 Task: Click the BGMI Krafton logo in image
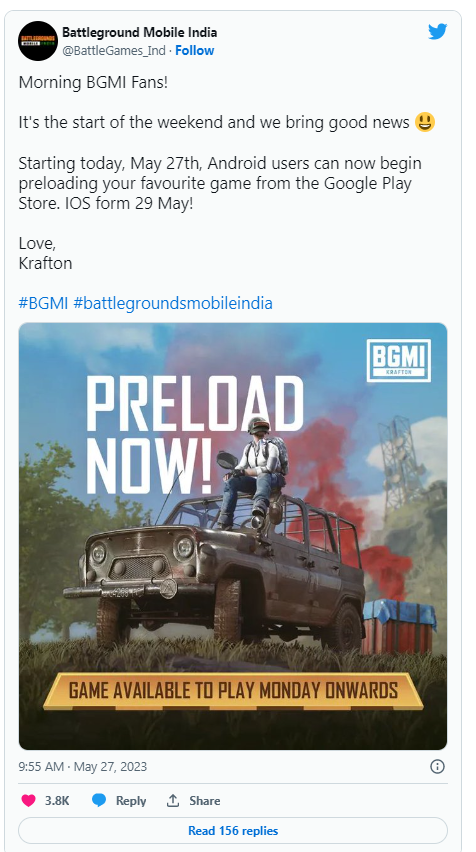[398, 360]
